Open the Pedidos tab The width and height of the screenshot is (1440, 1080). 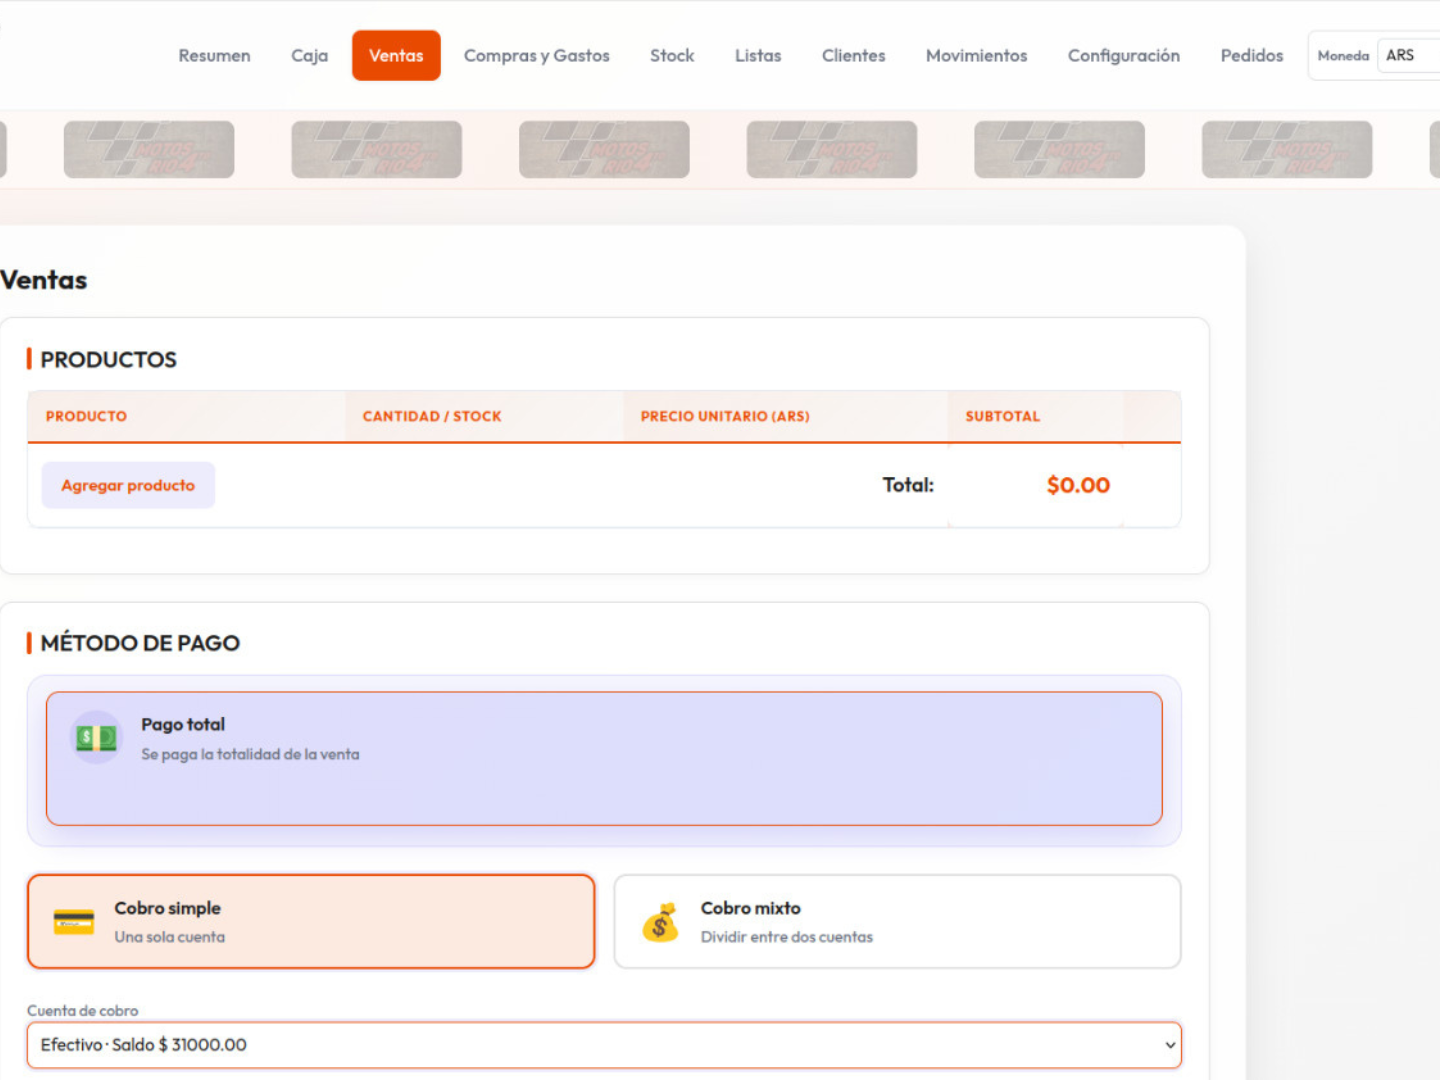pos(1251,56)
